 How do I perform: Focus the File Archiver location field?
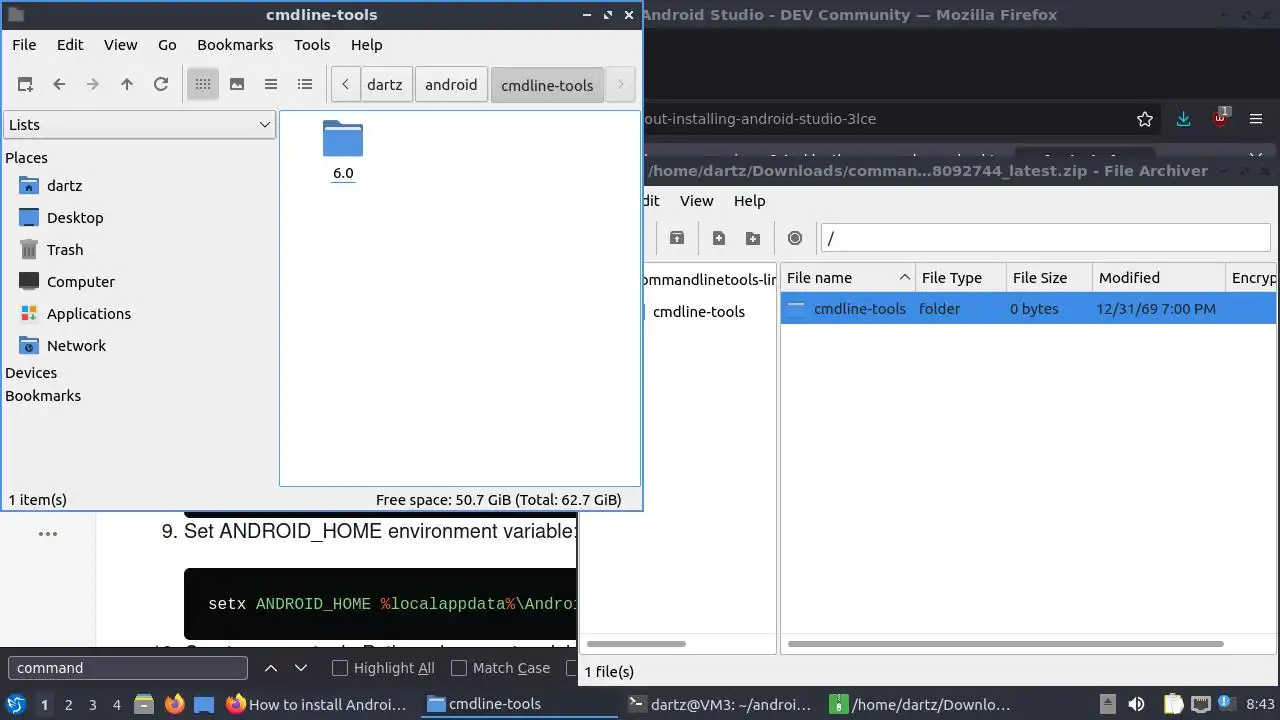1045,238
